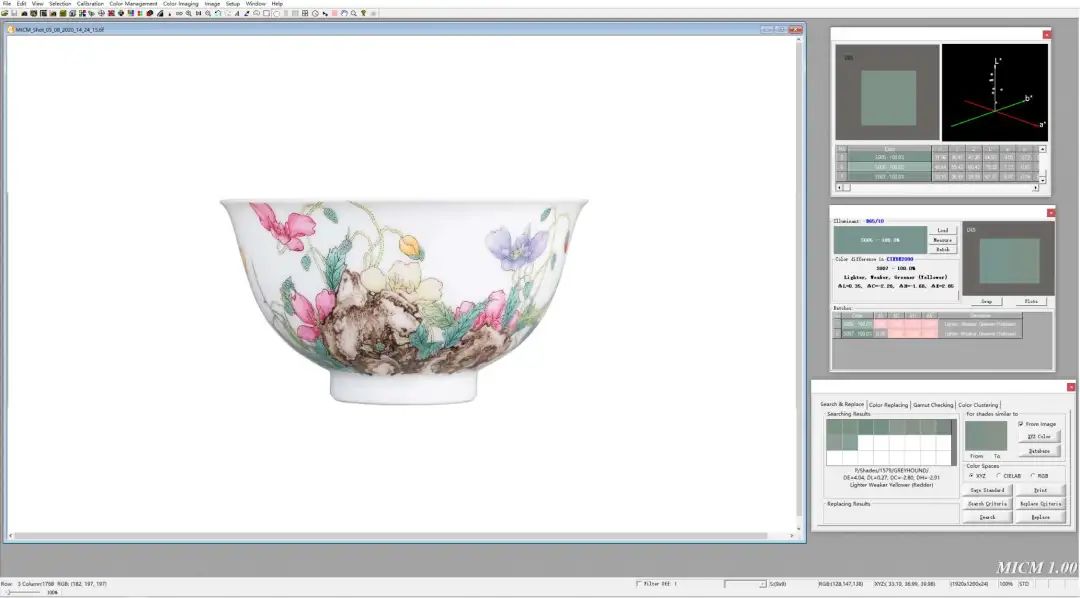Screen dimensions: 1080x598
Task: Click the shade swatch above From To
Action: [x=986, y=435]
